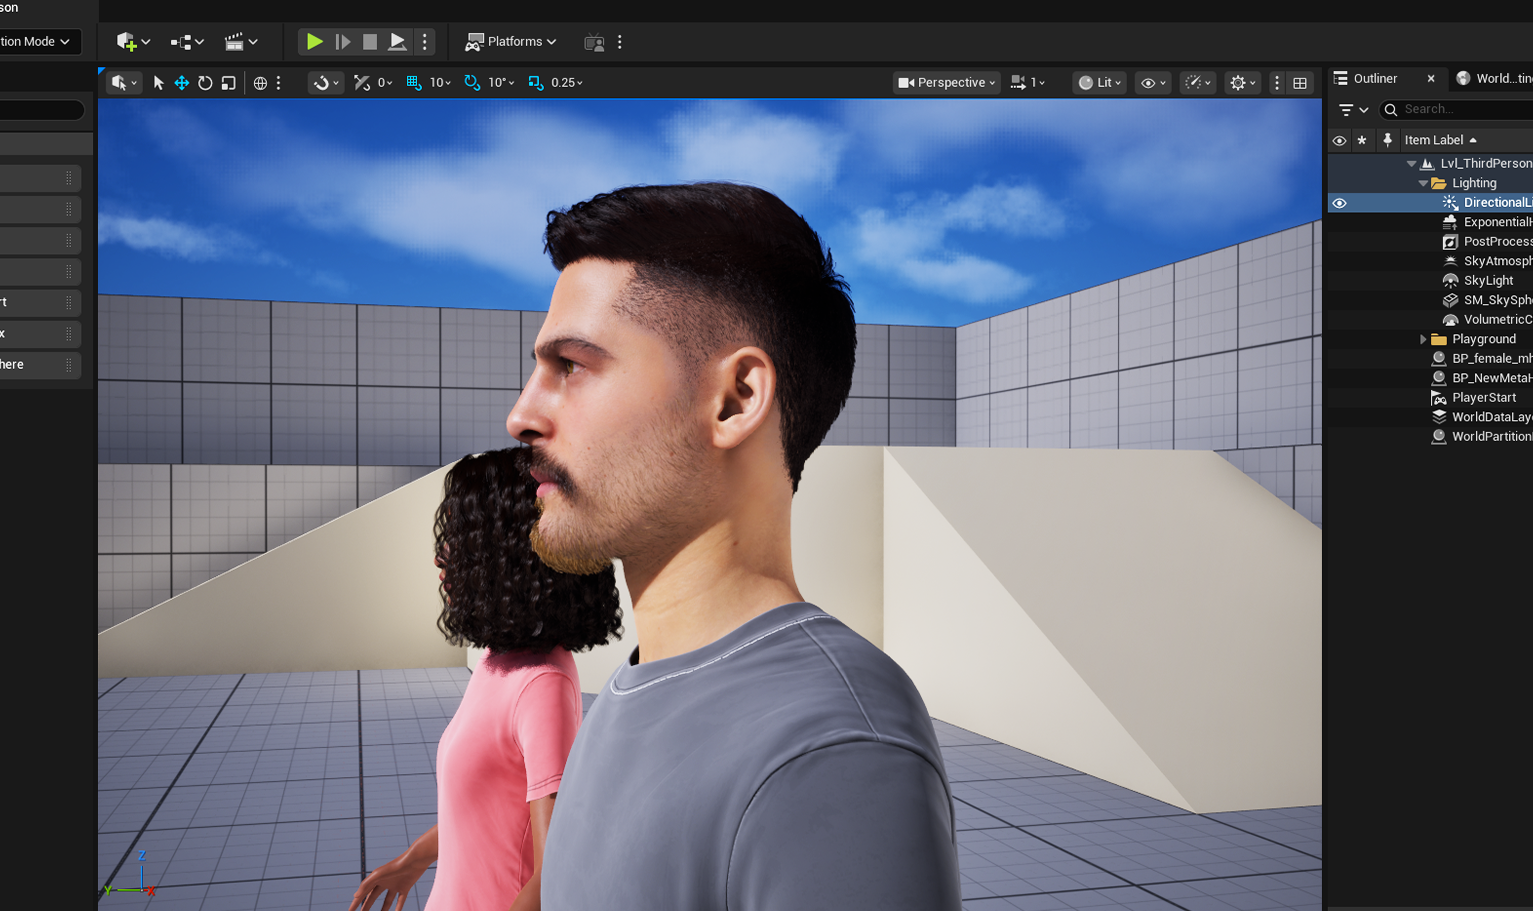Open the surface snapping dropdown

point(325,83)
